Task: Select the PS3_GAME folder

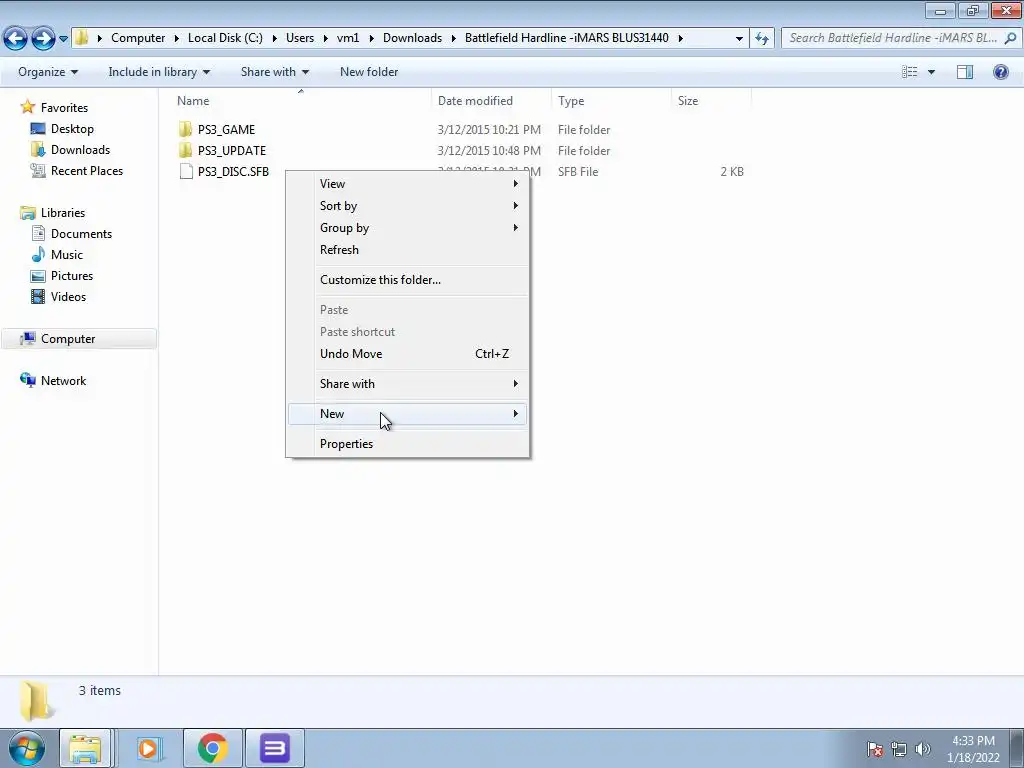Action: 226,129
